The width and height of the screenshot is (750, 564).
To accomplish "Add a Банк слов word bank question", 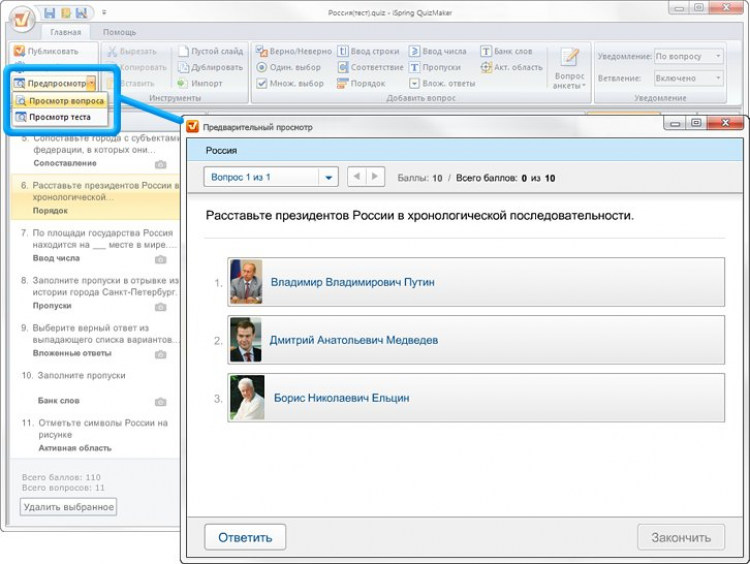I will [507, 51].
